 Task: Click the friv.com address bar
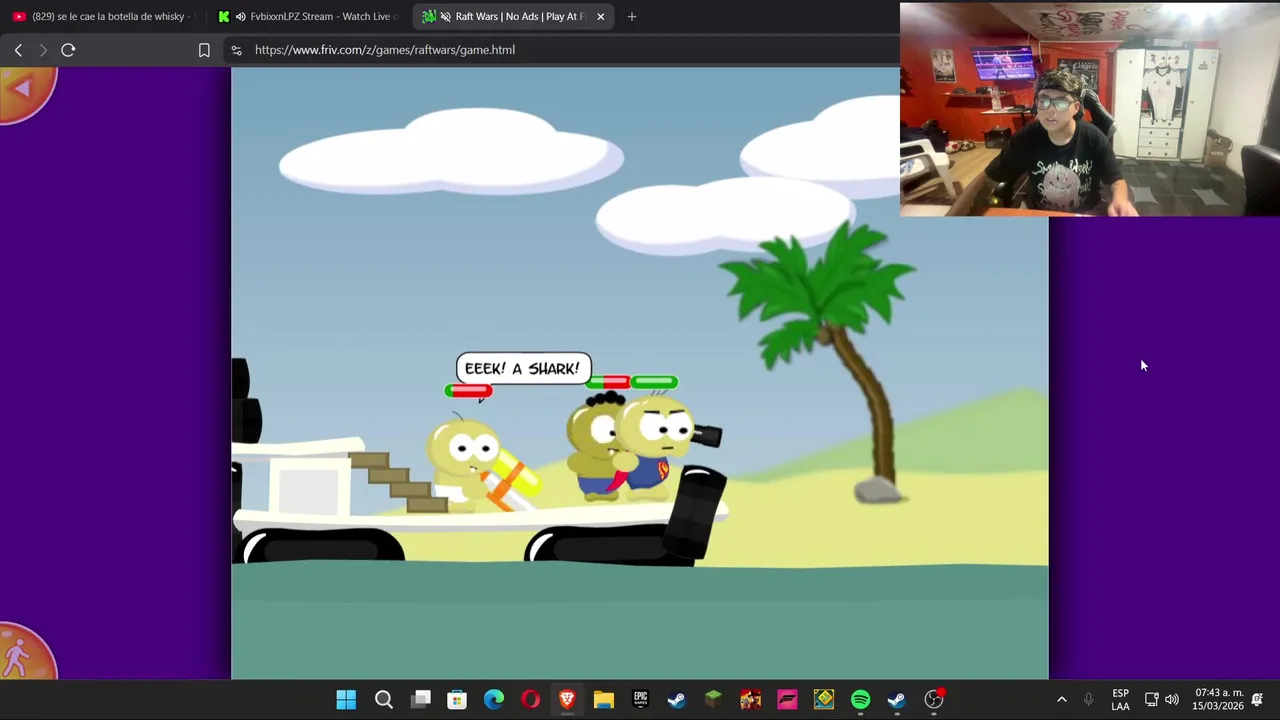tap(560, 50)
